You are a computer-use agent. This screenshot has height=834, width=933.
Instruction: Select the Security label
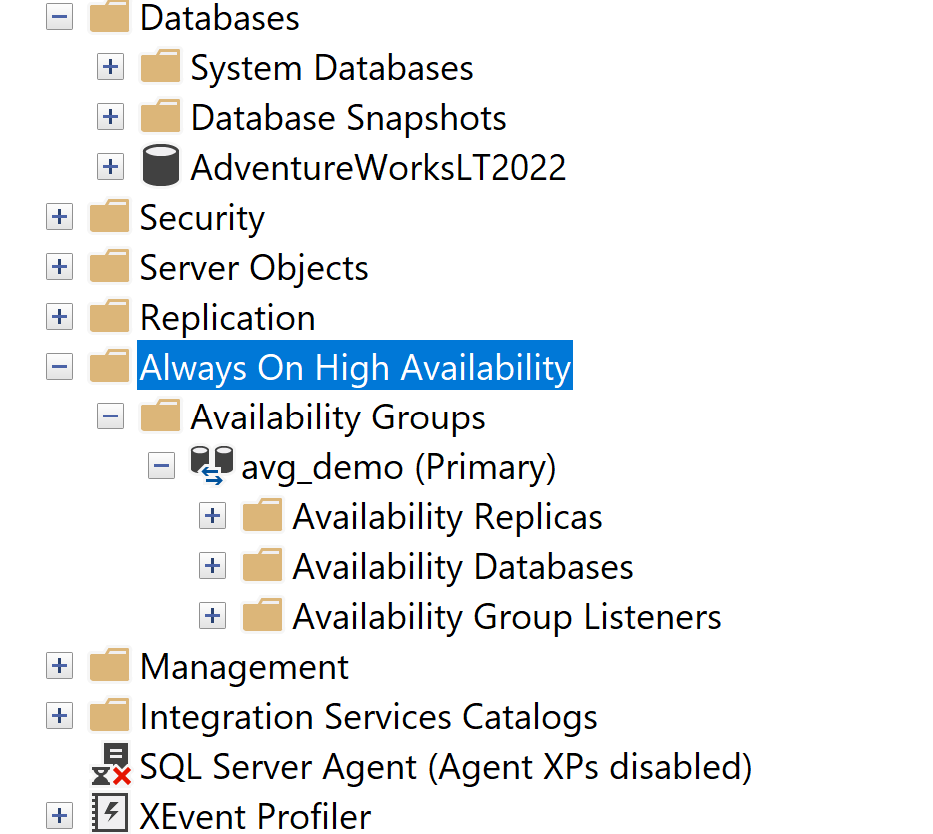202,218
